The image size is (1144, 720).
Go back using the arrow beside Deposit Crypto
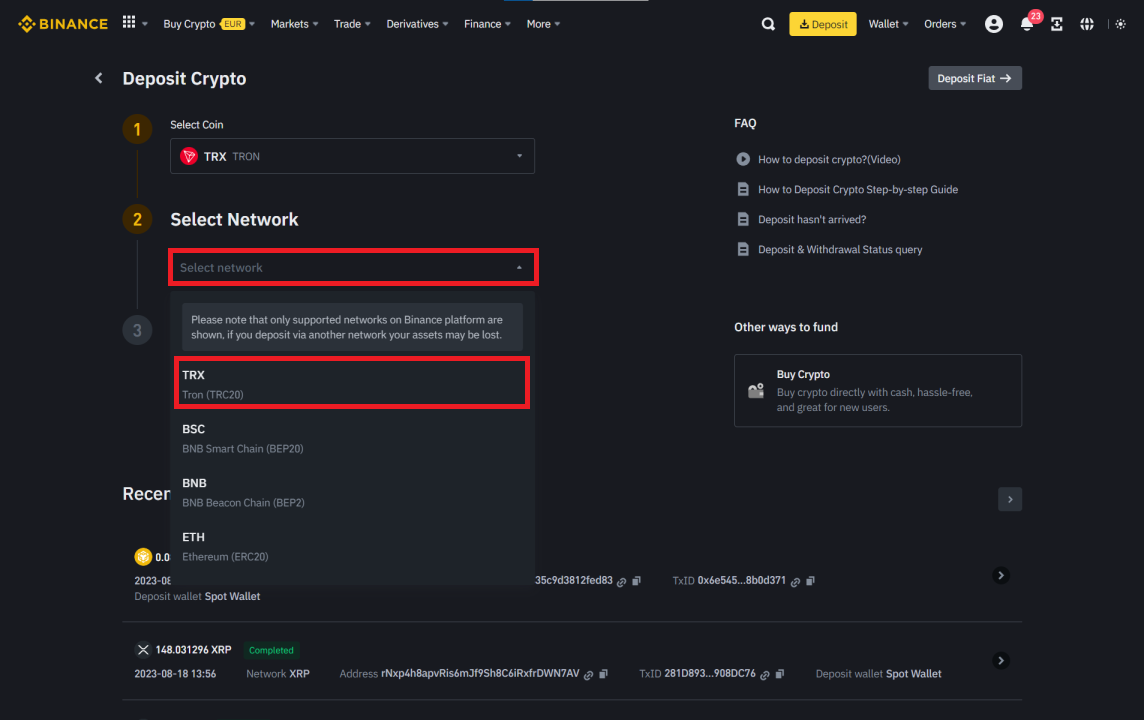98,78
